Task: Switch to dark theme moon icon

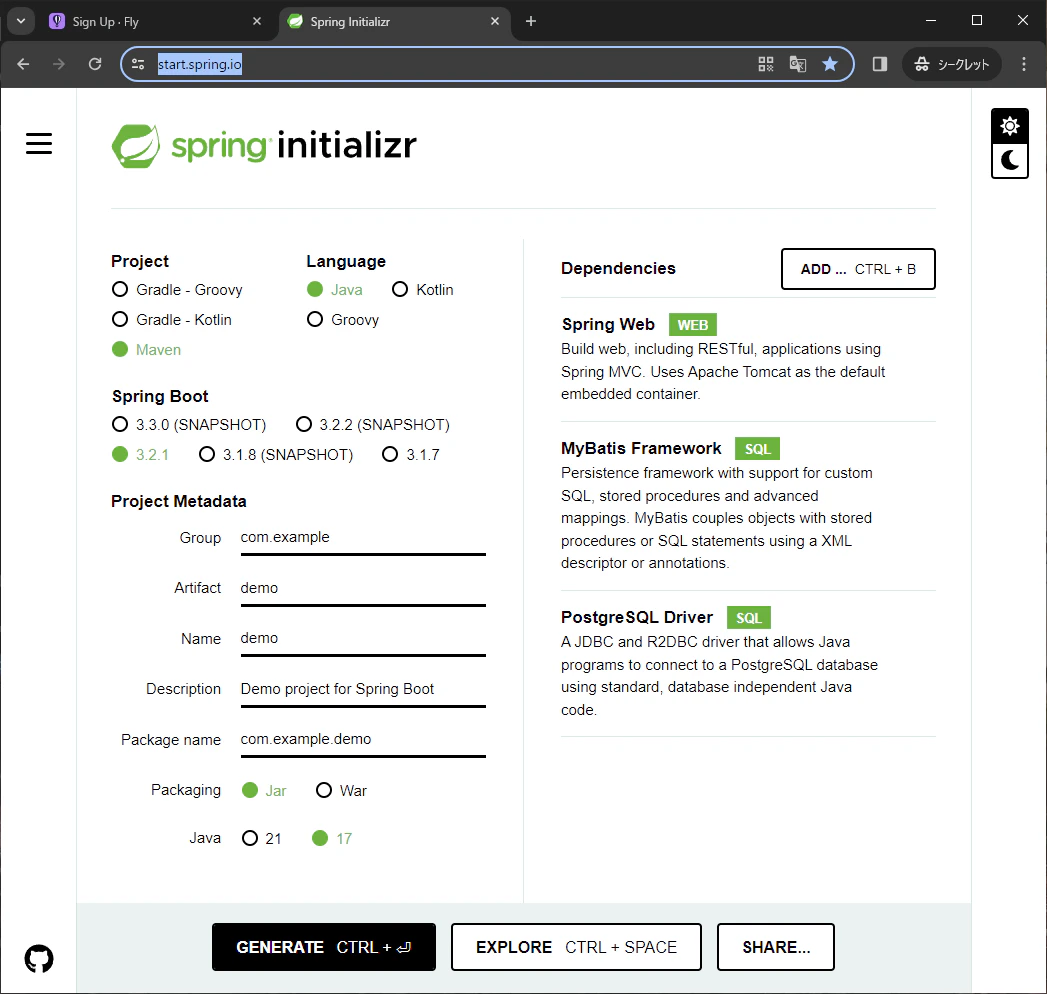Action: [1010, 161]
